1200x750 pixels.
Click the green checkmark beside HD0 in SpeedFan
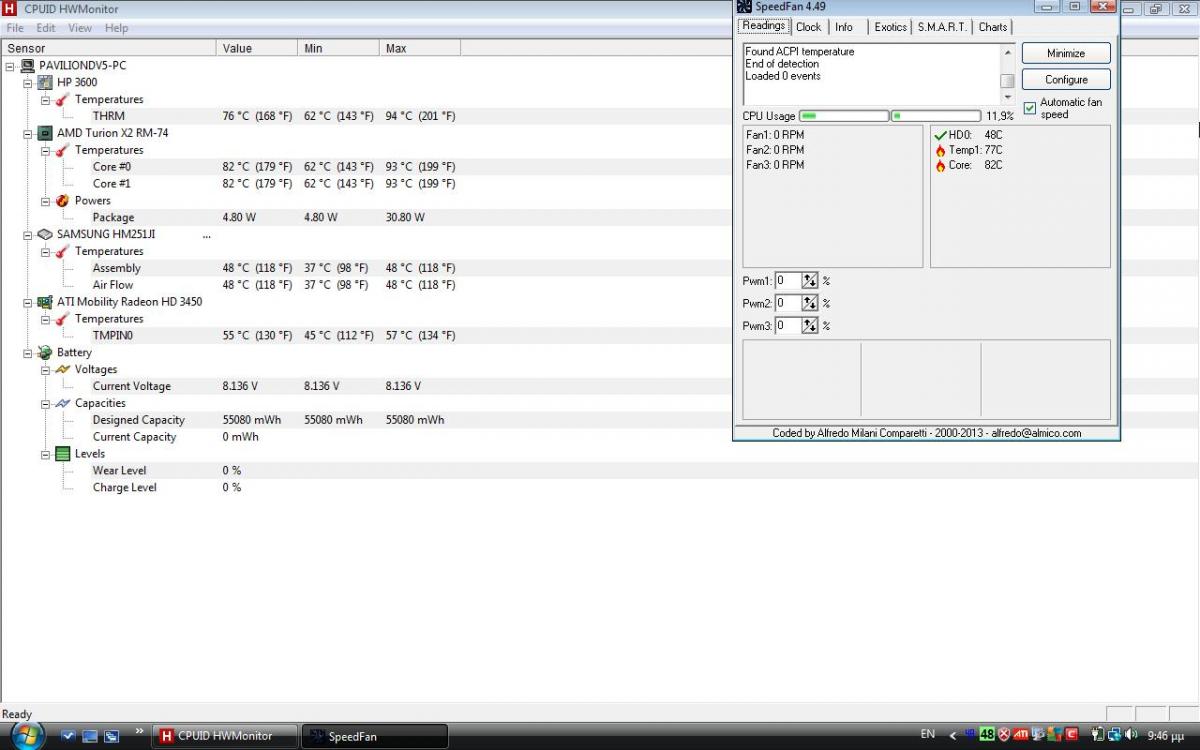pyautogui.click(x=940, y=135)
